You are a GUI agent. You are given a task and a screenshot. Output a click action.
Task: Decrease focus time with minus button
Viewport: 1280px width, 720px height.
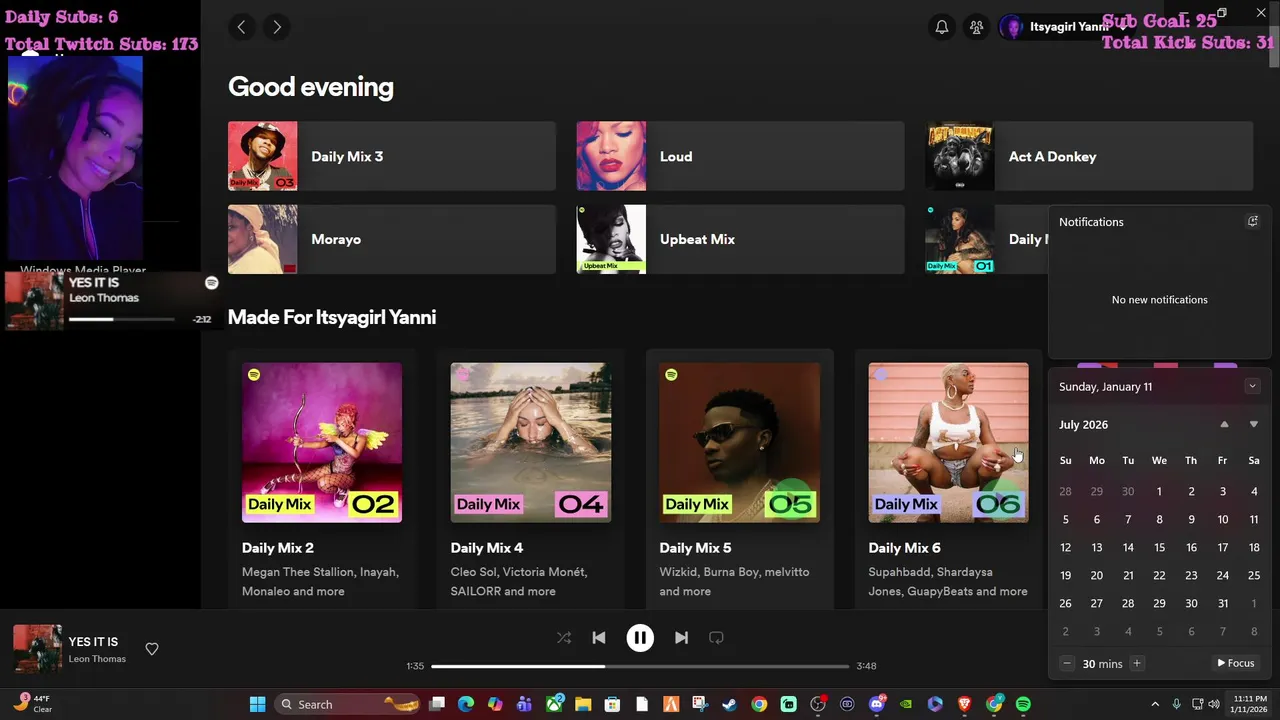1067,663
